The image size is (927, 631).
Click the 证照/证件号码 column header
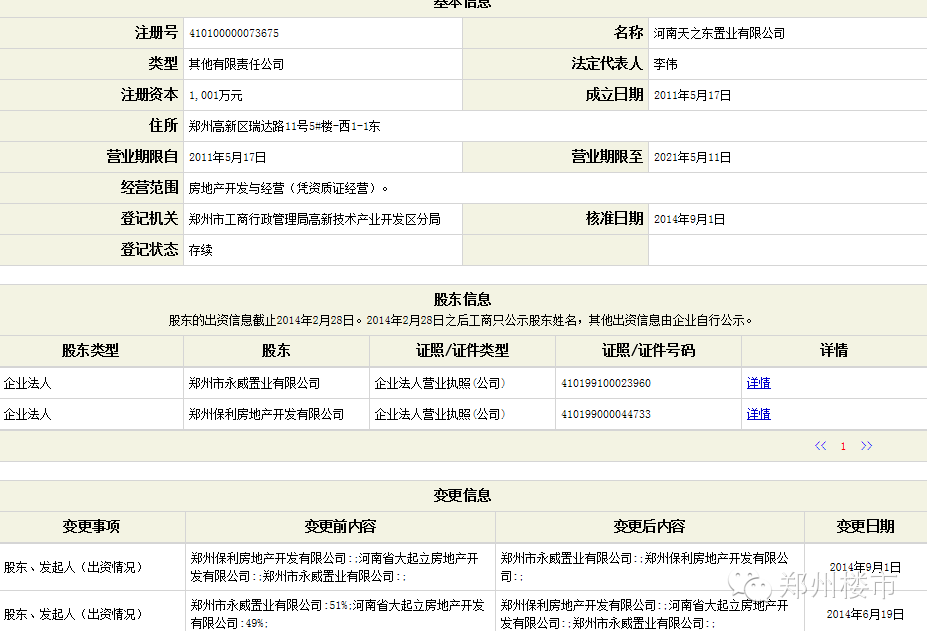649,351
